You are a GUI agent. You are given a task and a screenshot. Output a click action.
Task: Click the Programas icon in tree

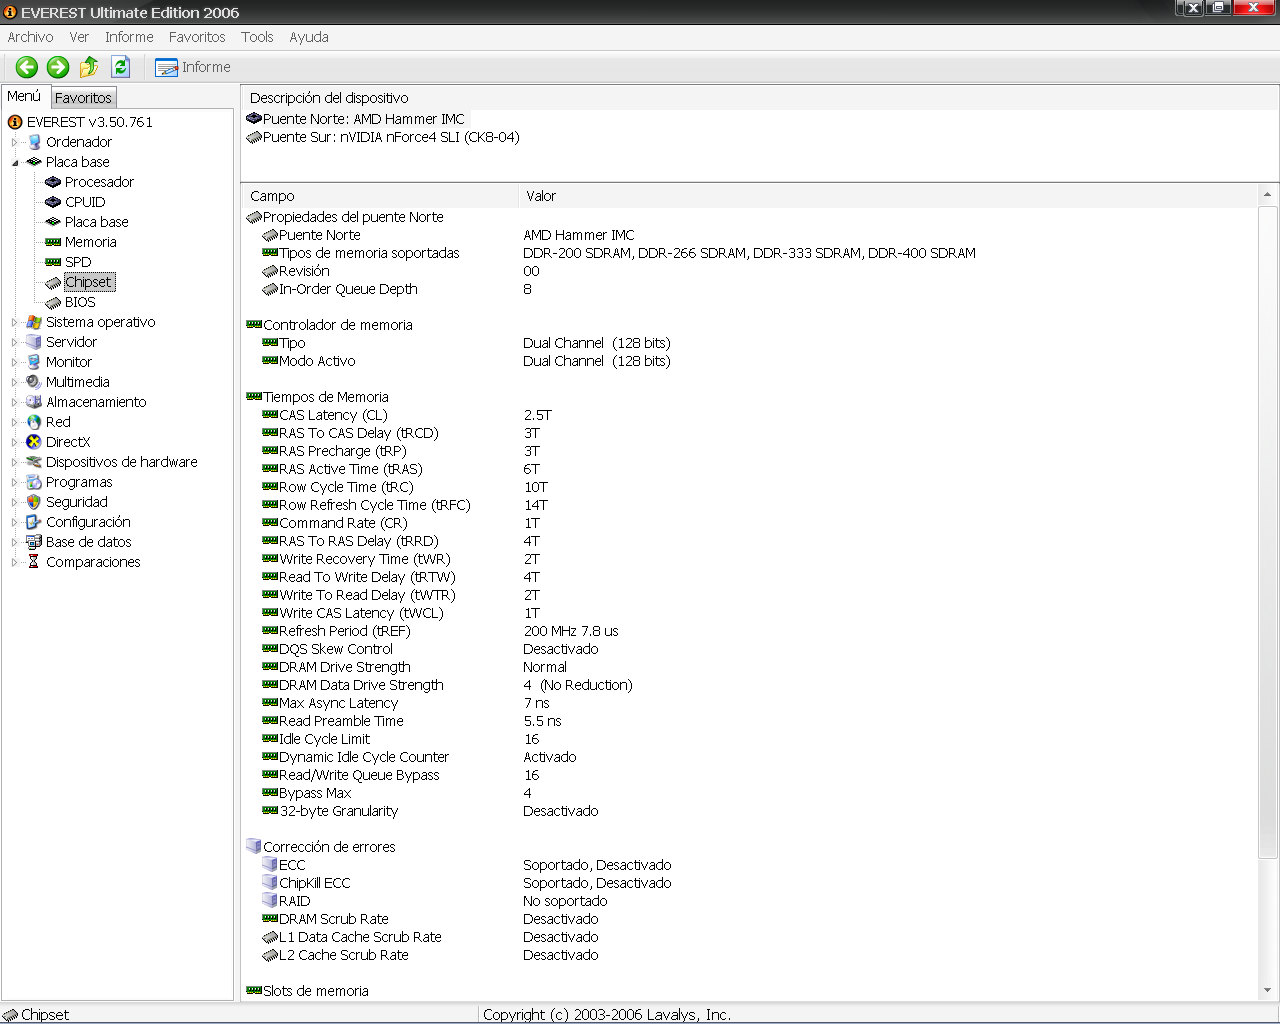click(35, 482)
